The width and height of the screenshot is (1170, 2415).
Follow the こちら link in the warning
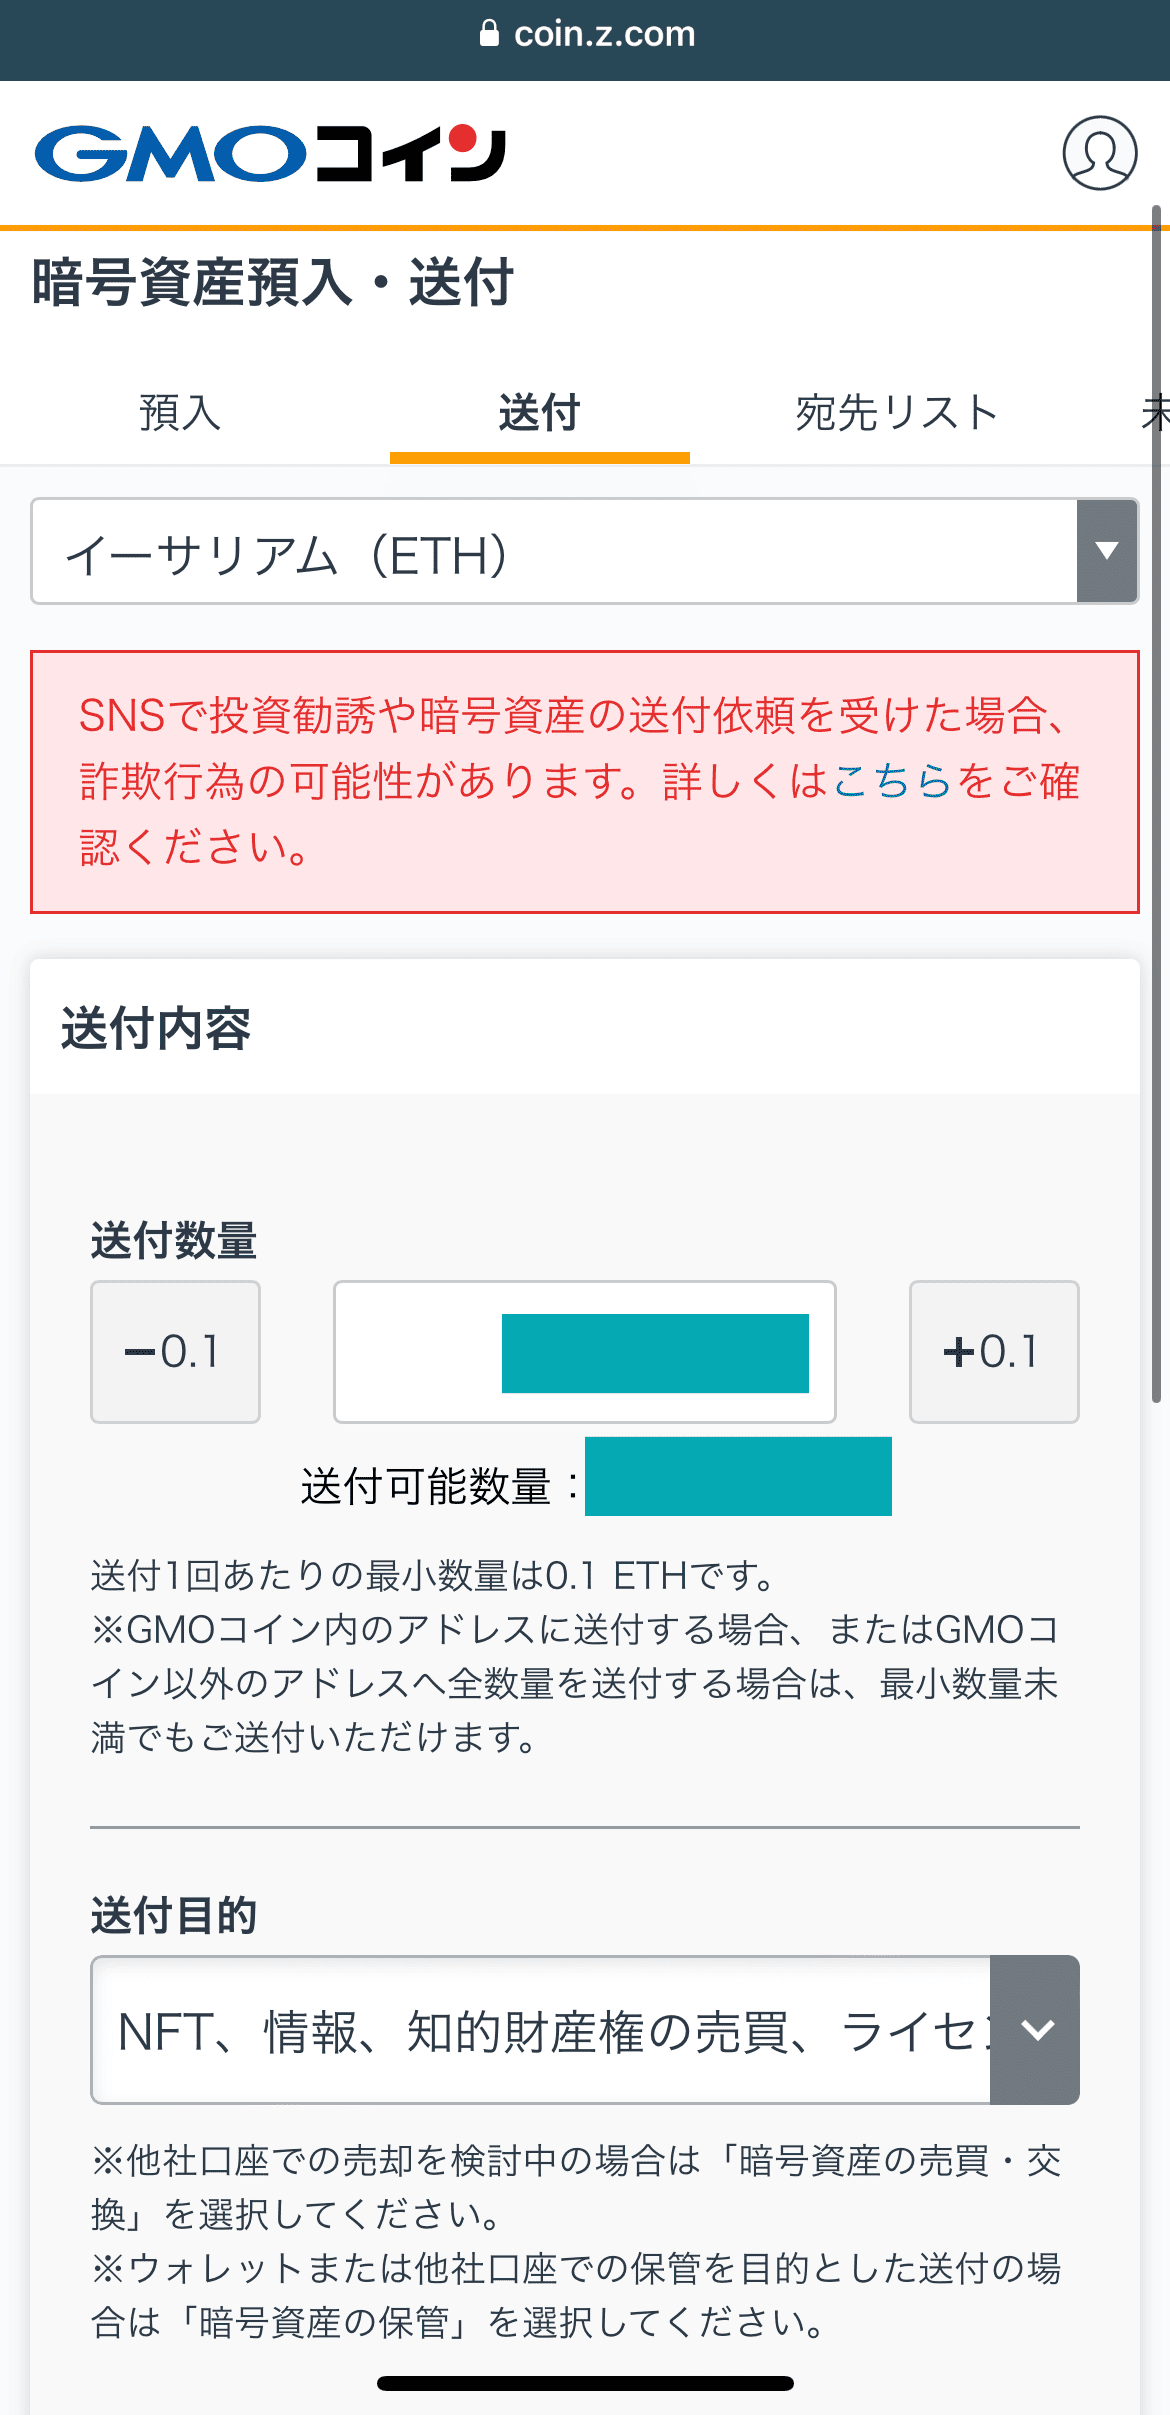[891, 781]
